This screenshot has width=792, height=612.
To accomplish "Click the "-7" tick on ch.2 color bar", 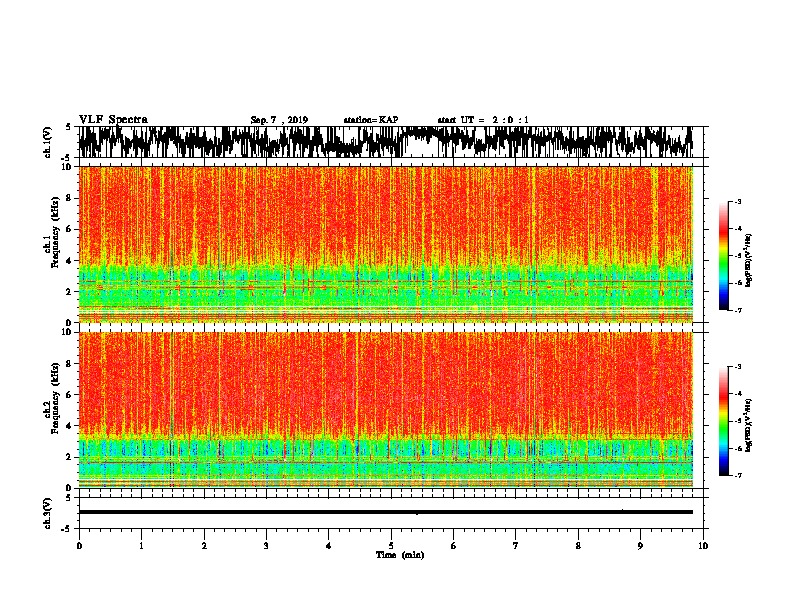I will [x=738, y=475].
